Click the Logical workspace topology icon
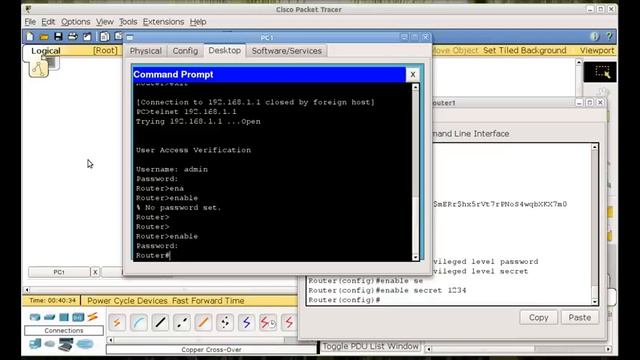This screenshot has width=640, height=360. 39,69
